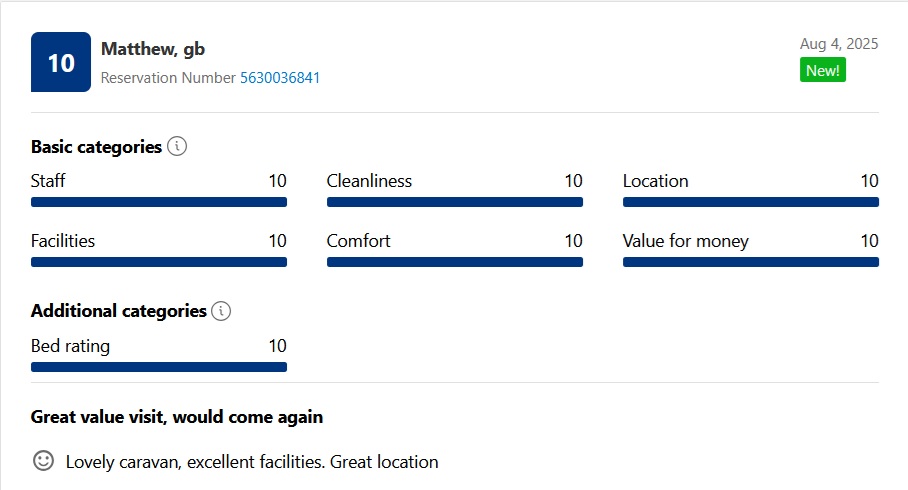
Task: Open reservation number 5630036841 link
Action: point(280,78)
